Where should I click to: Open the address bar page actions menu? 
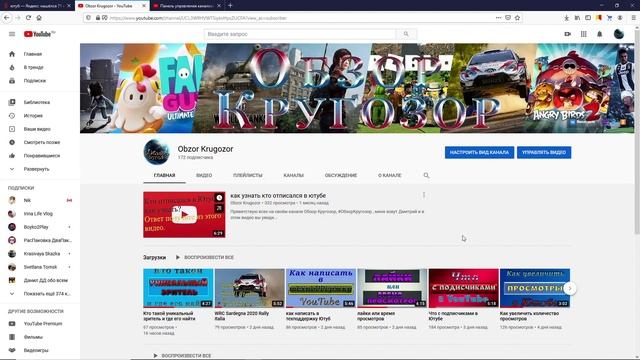pos(498,18)
